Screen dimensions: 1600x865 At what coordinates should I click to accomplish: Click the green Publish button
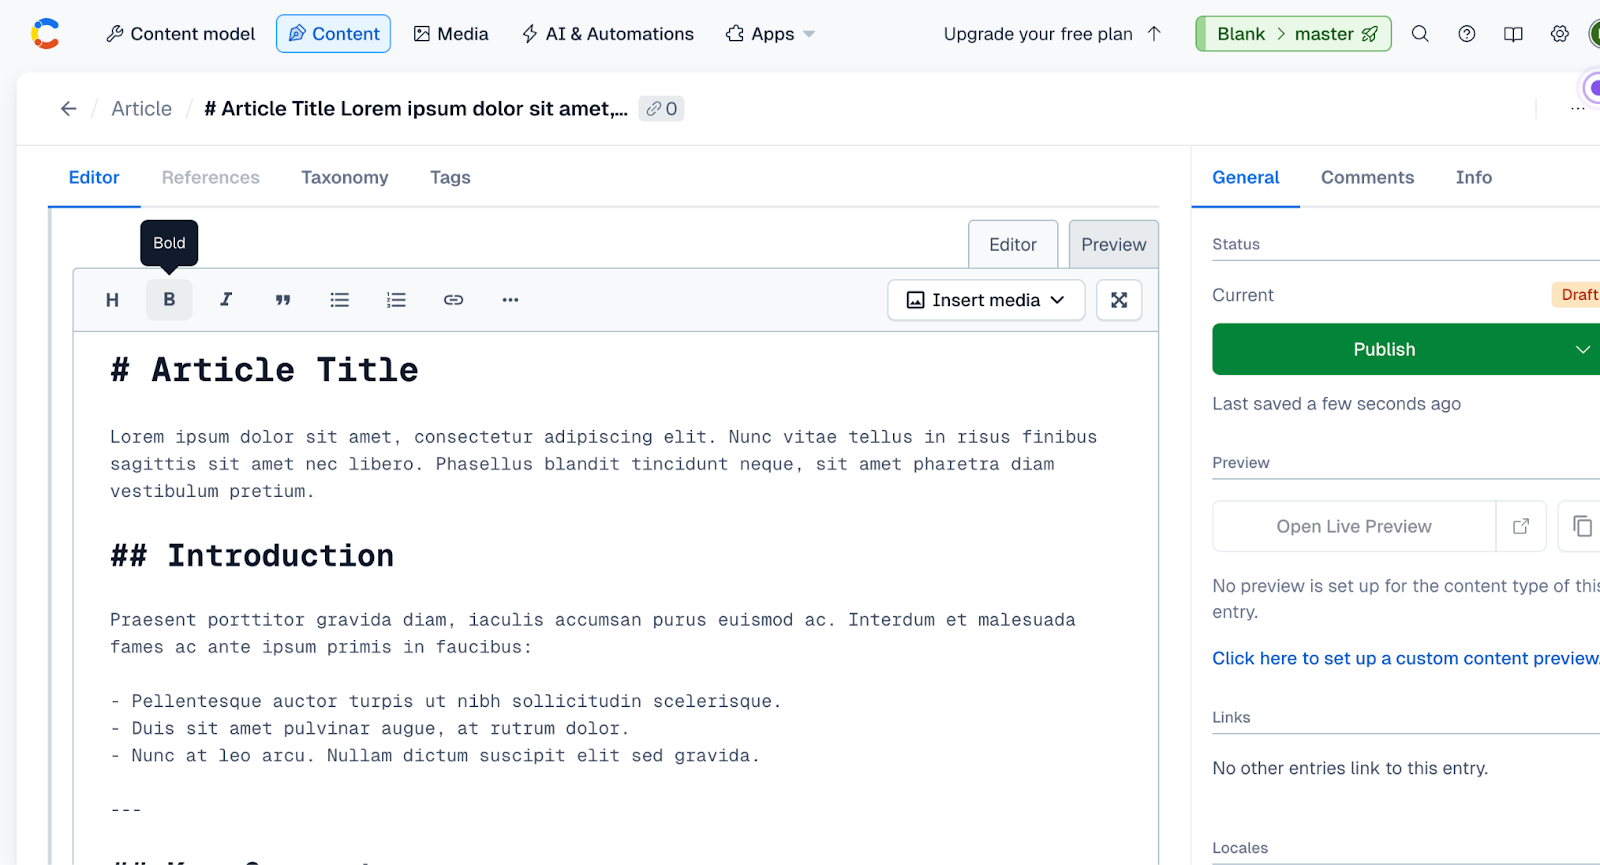click(x=1385, y=349)
